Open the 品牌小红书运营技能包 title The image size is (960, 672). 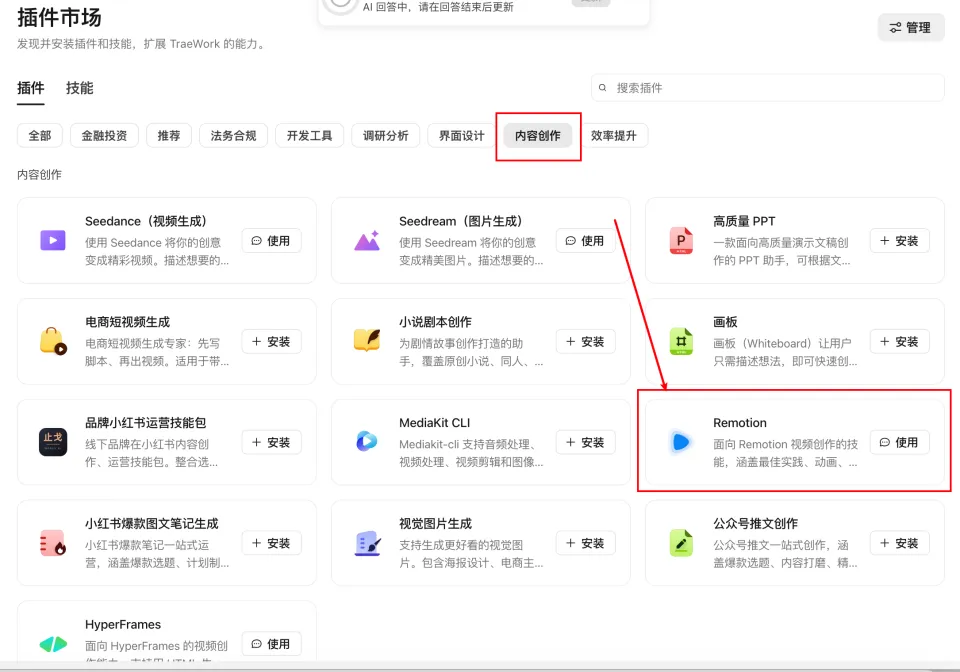[x=146, y=423]
